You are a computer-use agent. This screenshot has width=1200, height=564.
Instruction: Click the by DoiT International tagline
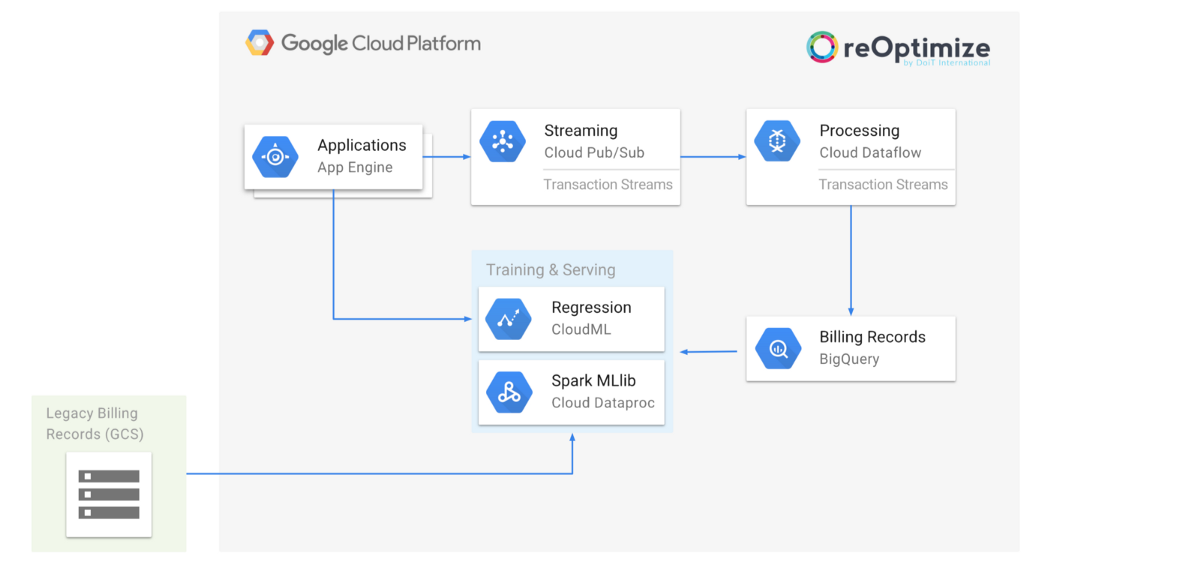tap(946, 63)
